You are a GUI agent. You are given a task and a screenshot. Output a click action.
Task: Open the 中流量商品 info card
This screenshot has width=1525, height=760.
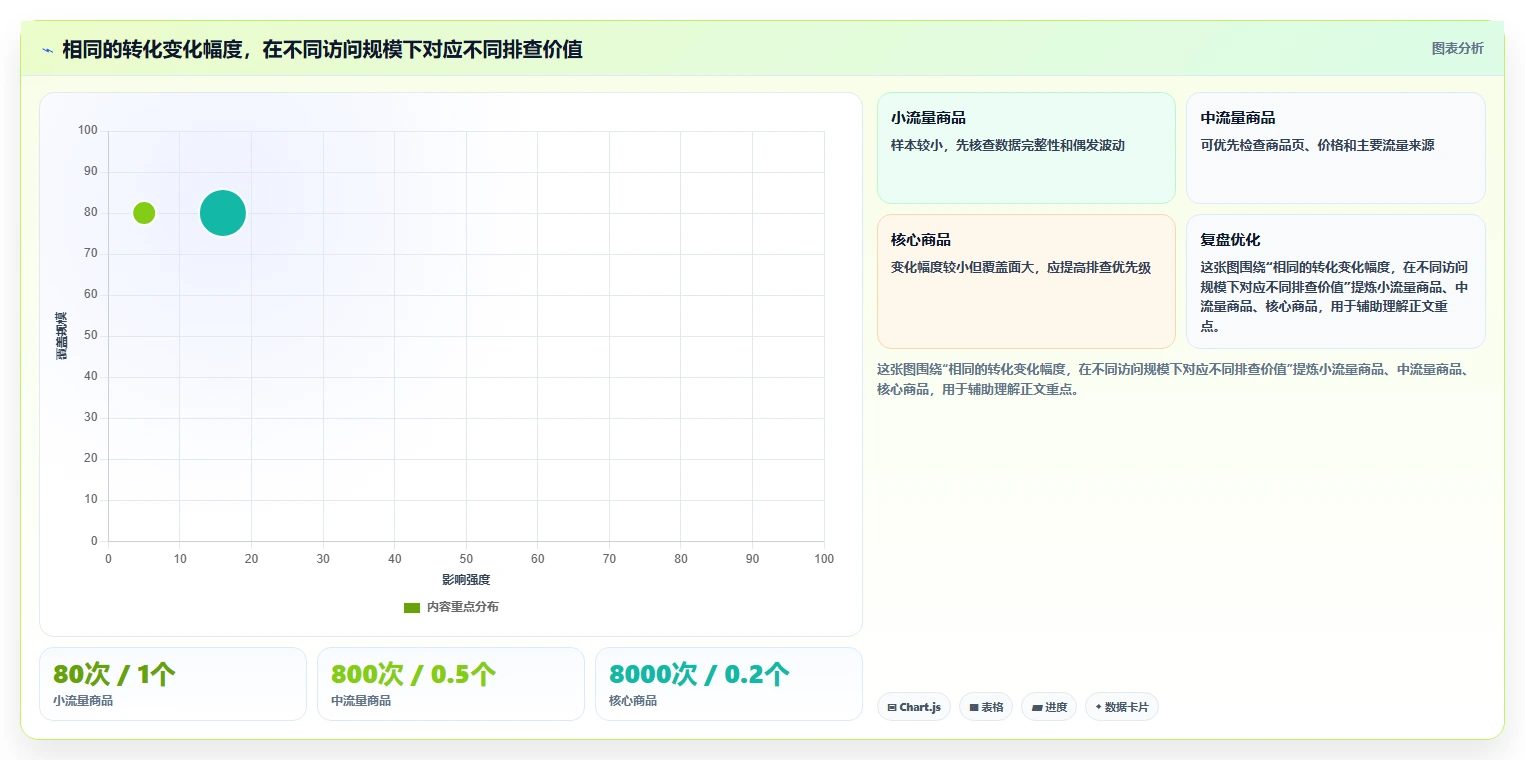pyautogui.click(x=1335, y=148)
